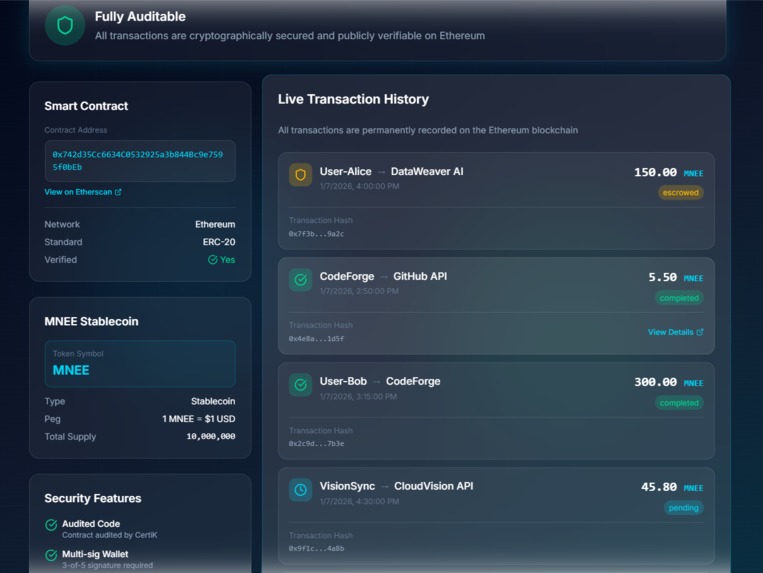This screenshot has height=573, width=763.
Task: Click transaction hash 0x7f3b...9a2c
Action: [316, 234]
